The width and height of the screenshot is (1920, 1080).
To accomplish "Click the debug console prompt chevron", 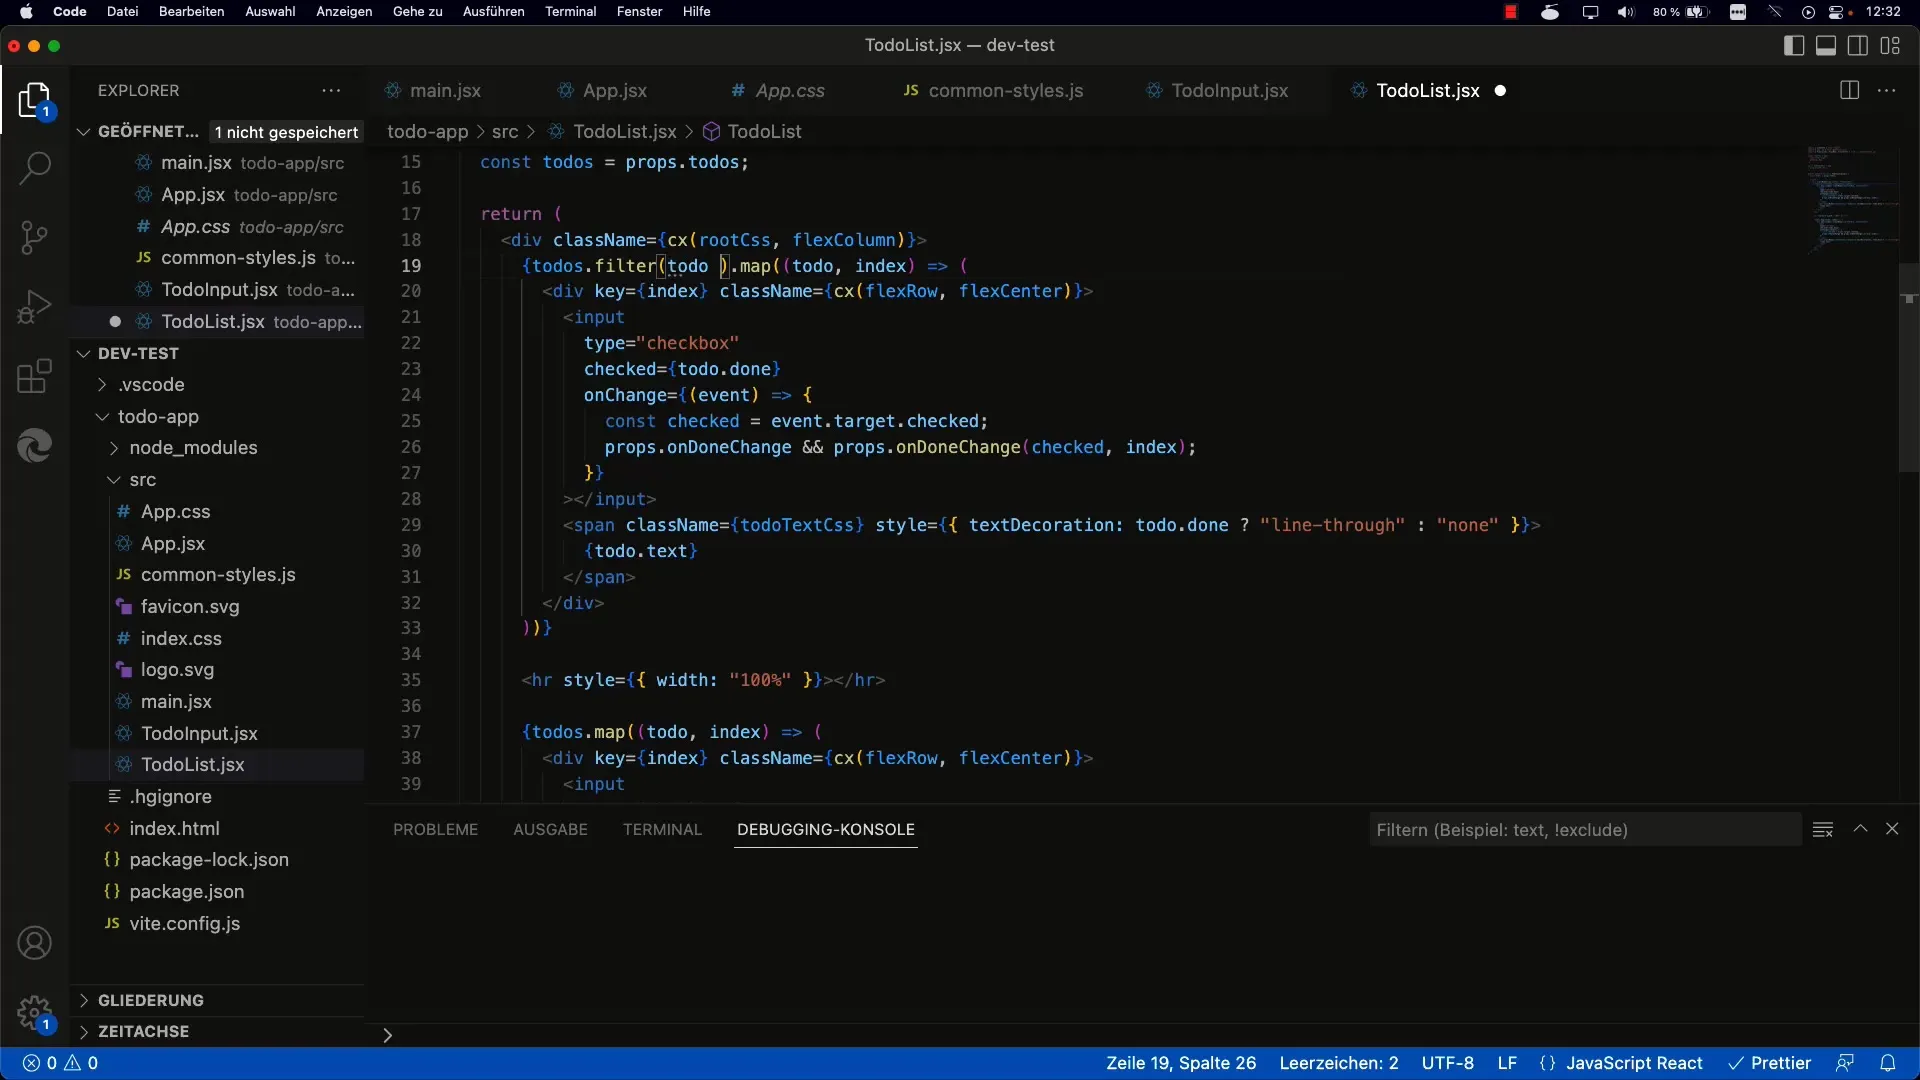I will (387, 1035).
